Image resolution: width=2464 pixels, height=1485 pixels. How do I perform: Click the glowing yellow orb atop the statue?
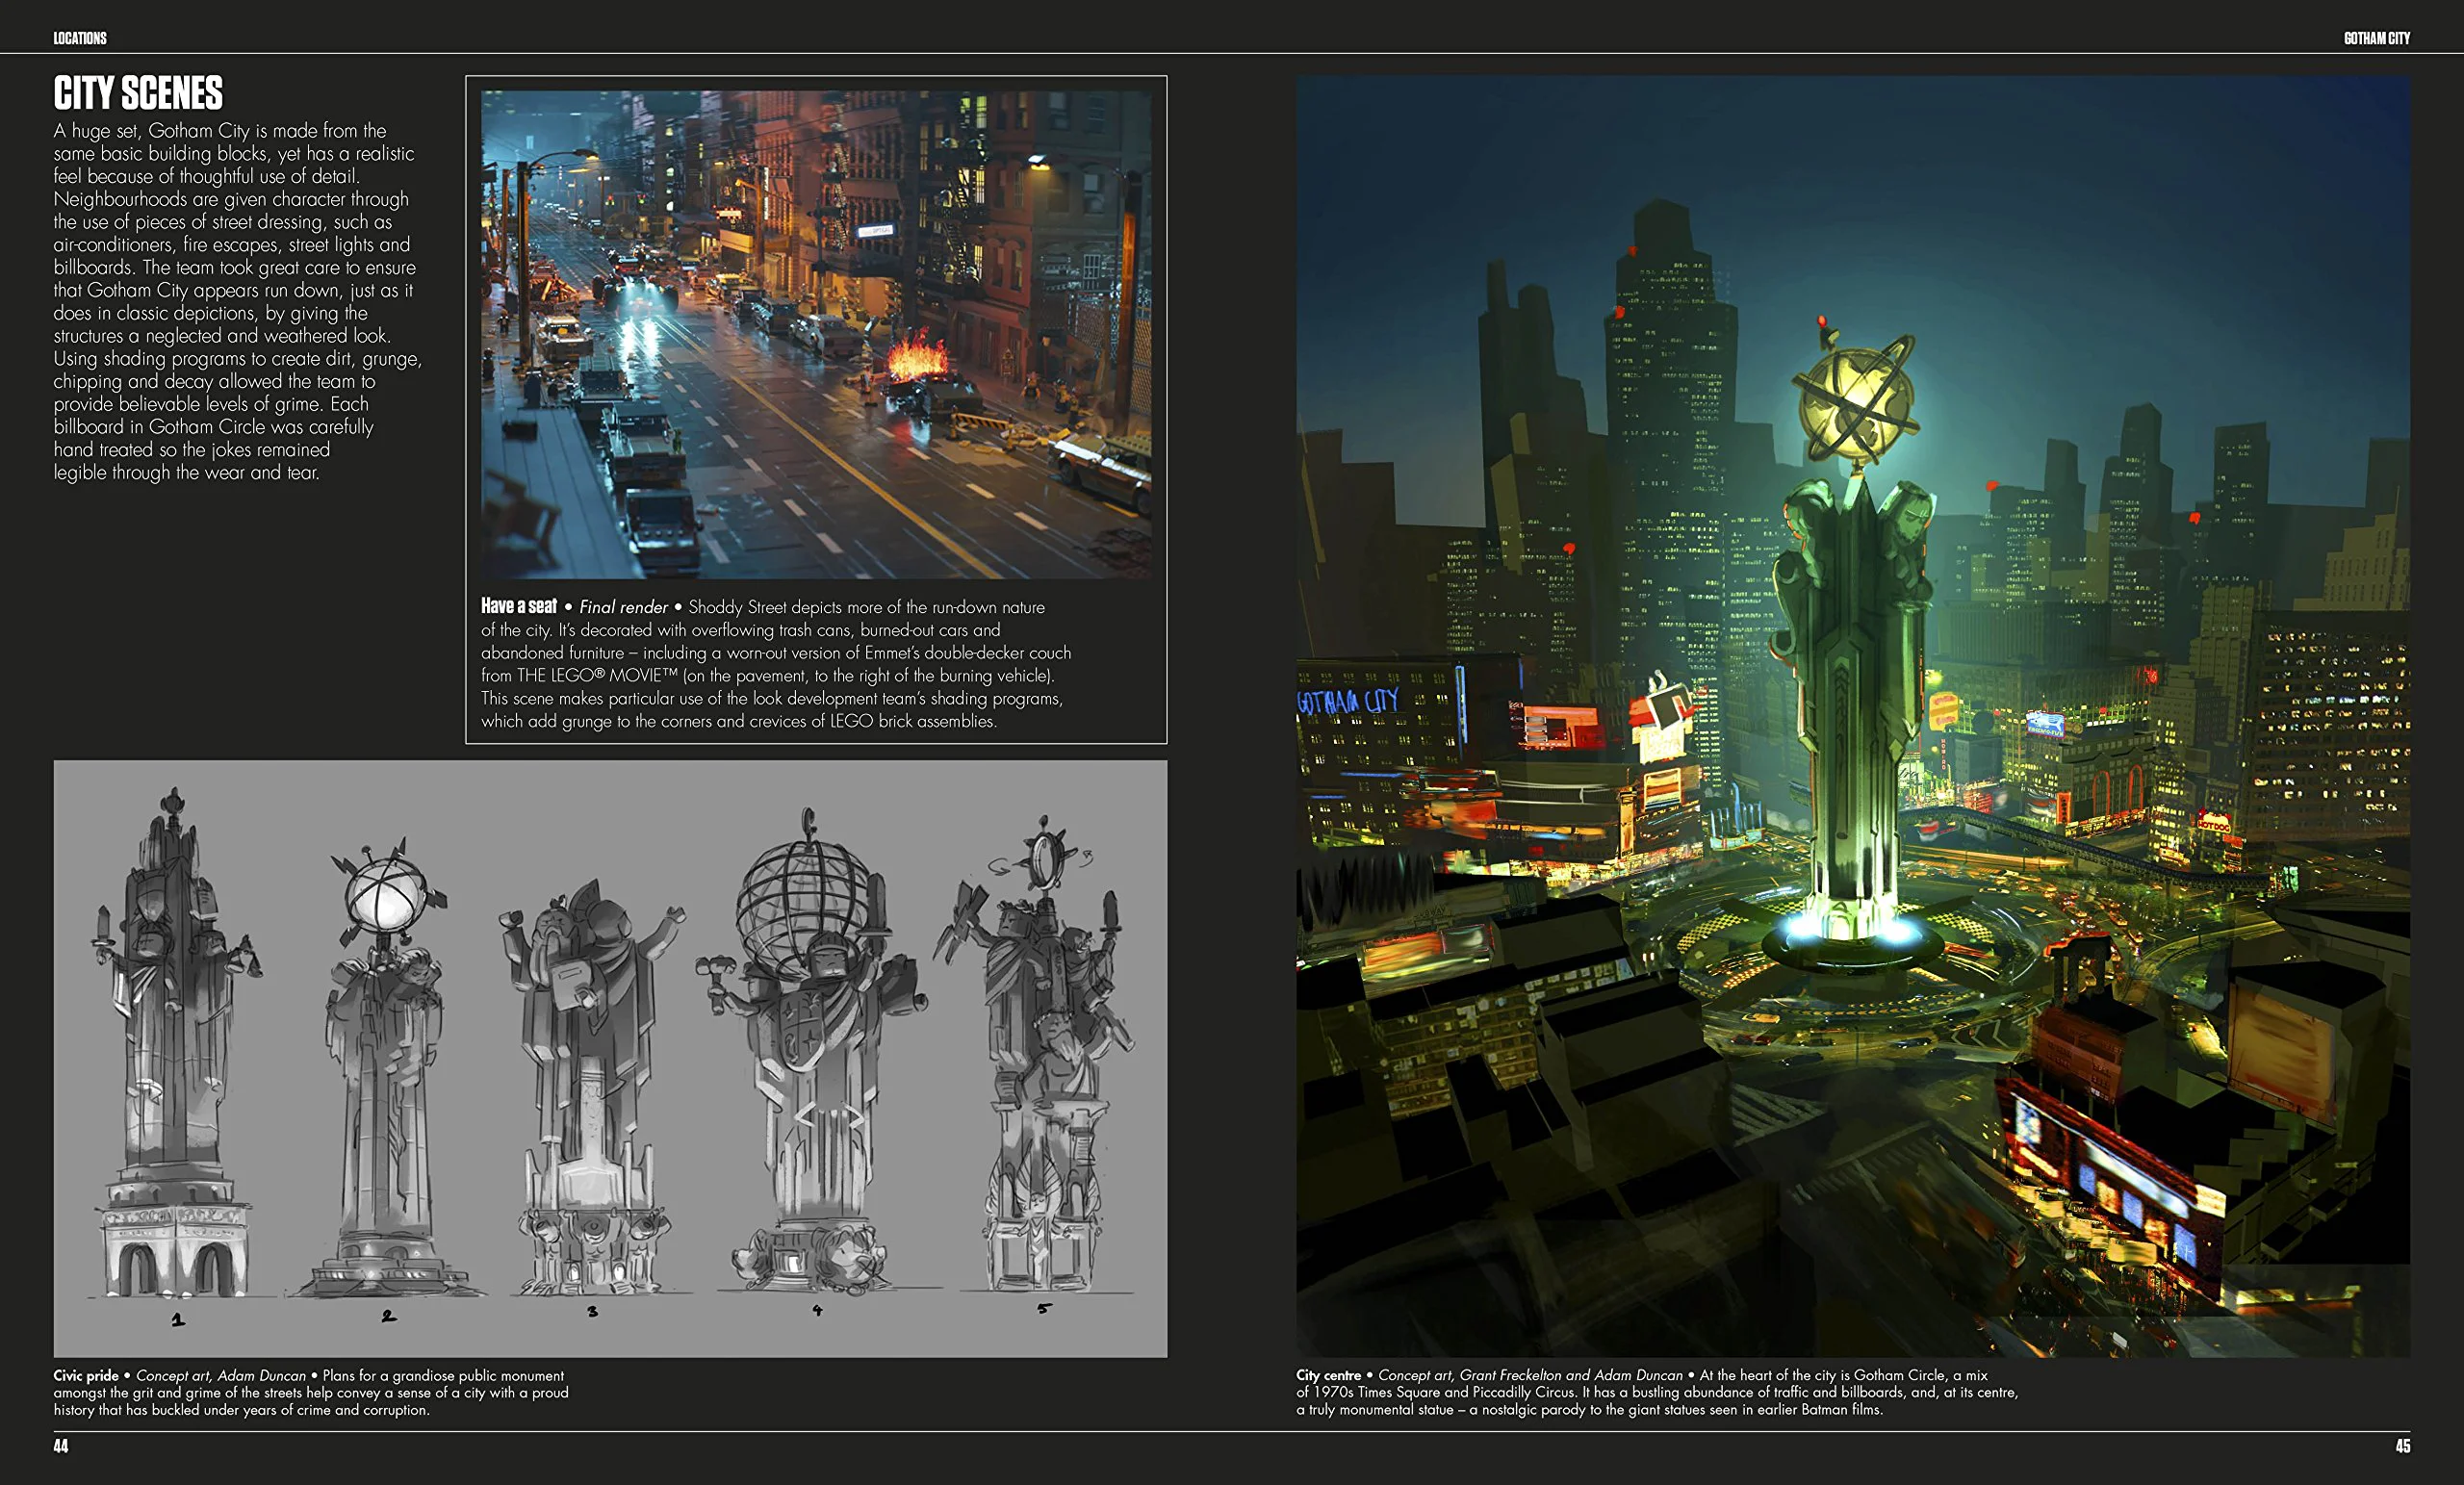[x=1855, y=403]
